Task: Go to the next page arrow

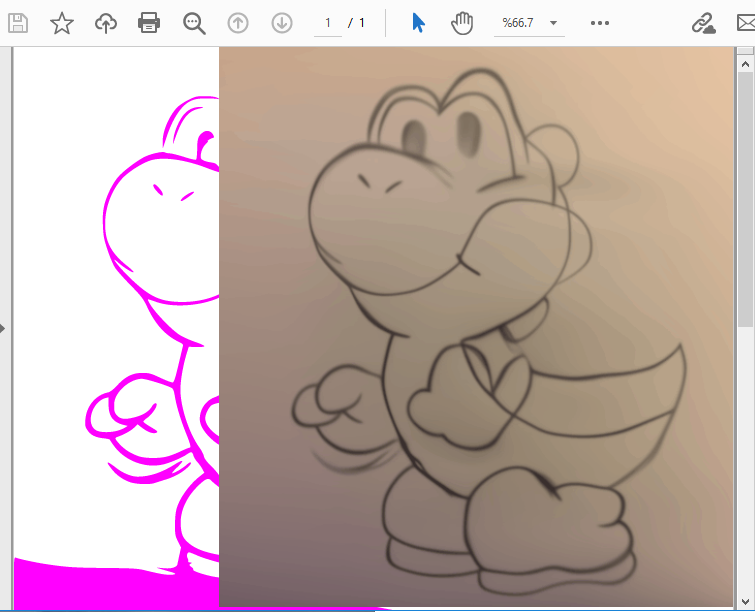Action: pyautogui.click(x=282, y=23)
